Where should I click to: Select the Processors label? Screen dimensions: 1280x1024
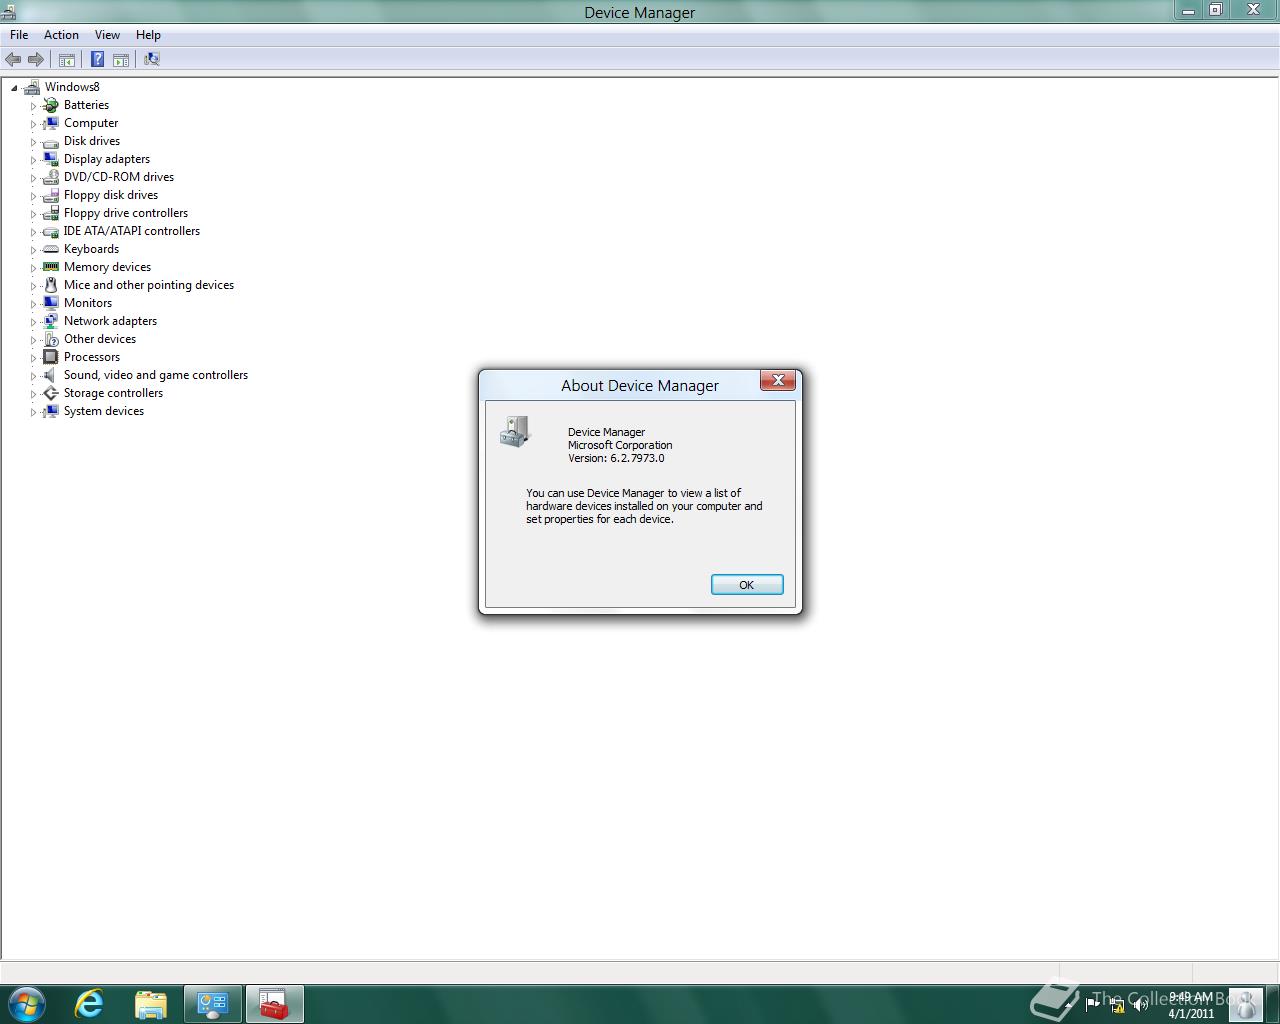[x=92, y=357]
